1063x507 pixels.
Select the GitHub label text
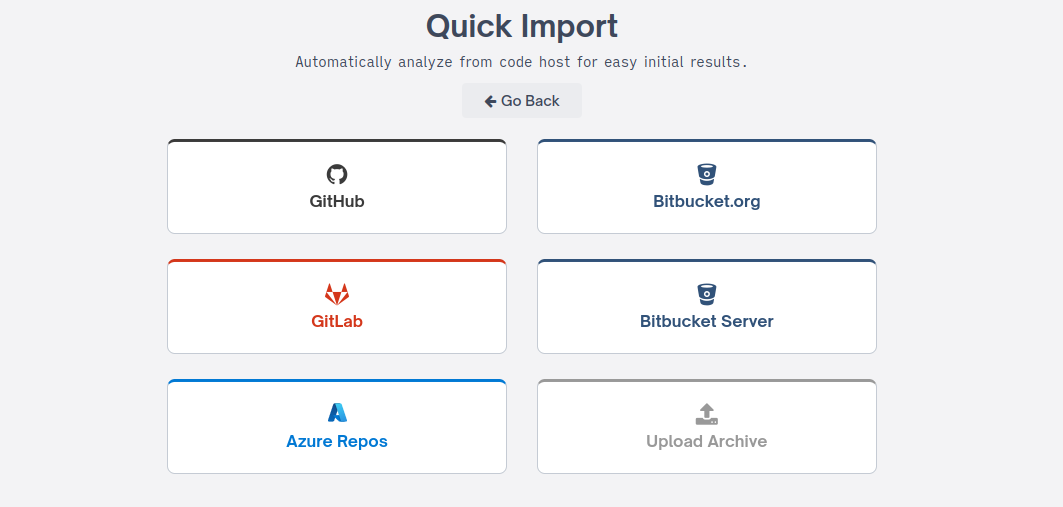(337, 201)
